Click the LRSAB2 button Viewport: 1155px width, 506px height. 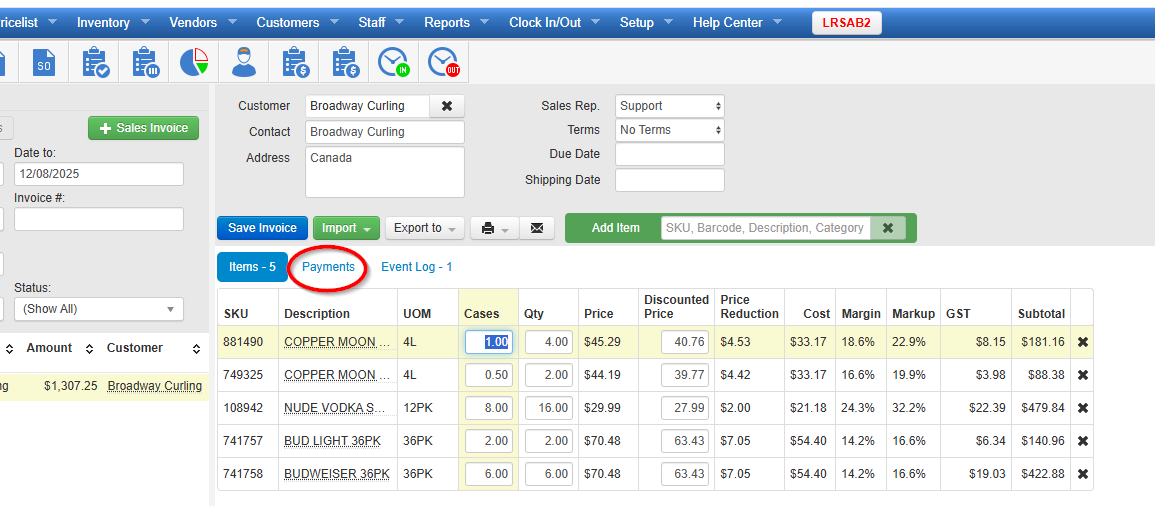pos(846,23)
